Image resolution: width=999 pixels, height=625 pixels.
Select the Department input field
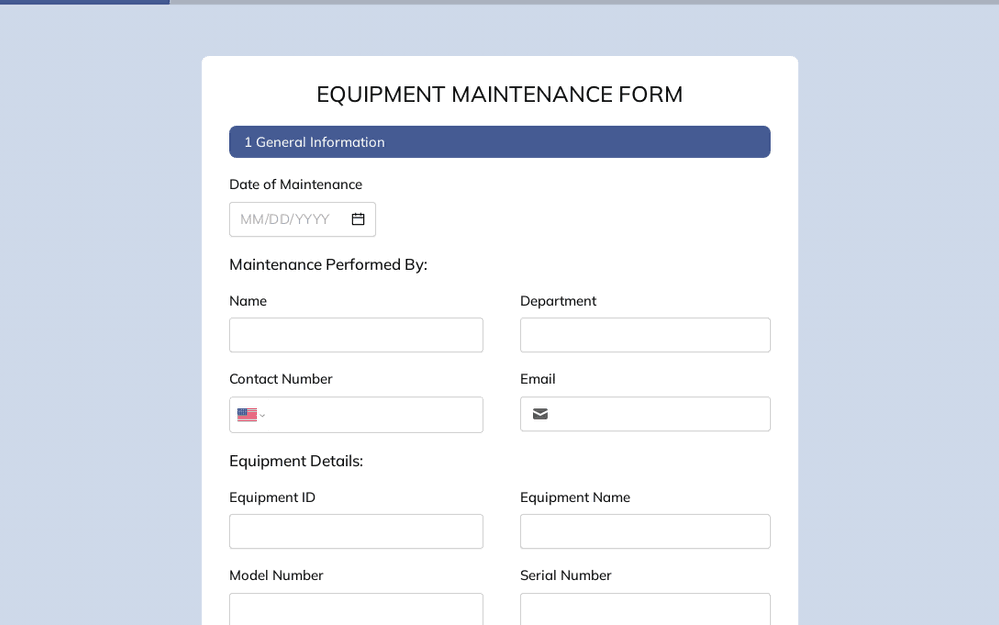coord(645,335)
